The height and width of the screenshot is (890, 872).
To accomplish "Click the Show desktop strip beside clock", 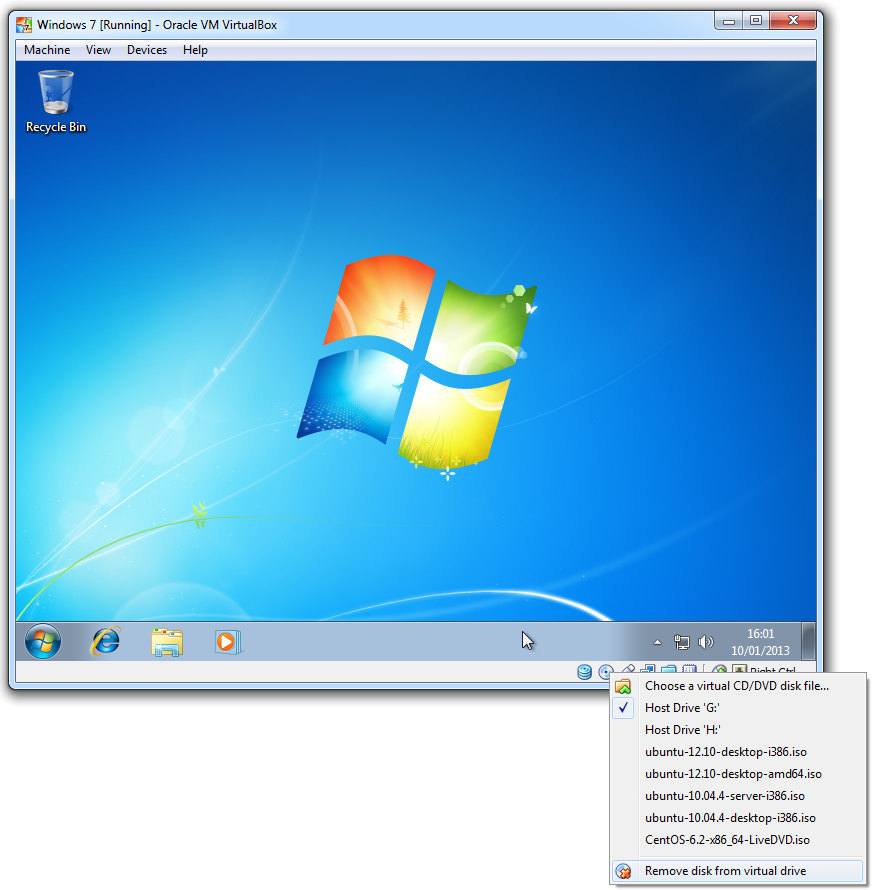I will (808, 641).
